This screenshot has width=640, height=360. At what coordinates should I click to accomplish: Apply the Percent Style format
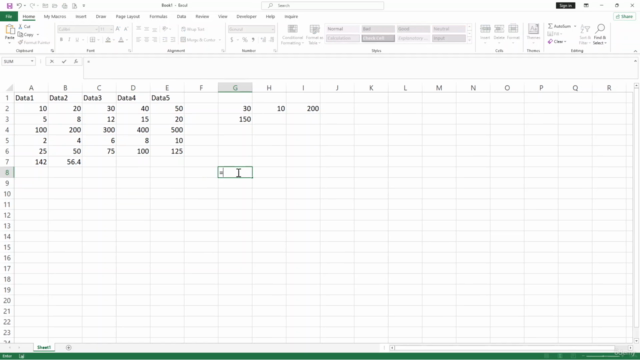click(244, 40)
